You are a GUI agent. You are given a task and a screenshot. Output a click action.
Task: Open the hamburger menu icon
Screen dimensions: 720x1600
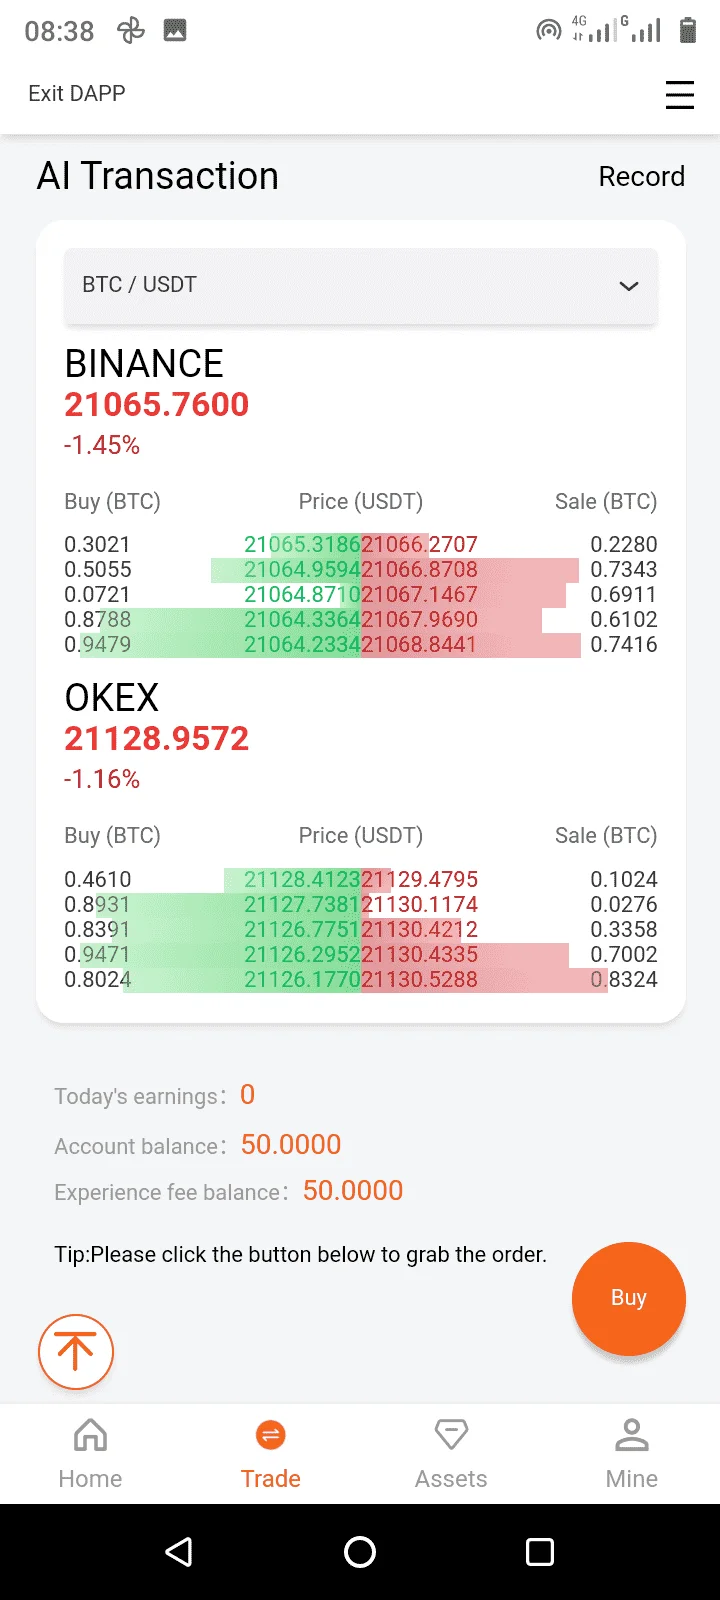(x=680, y=94)
